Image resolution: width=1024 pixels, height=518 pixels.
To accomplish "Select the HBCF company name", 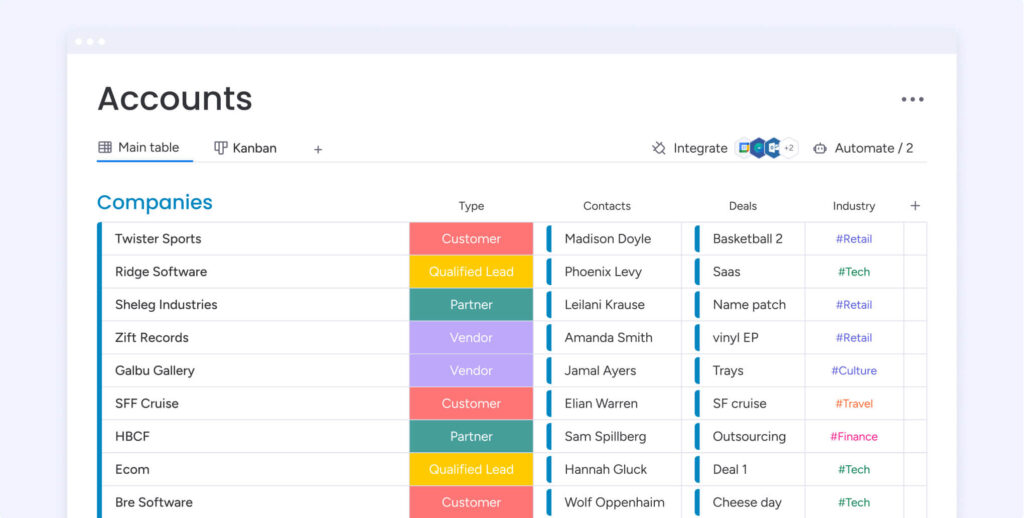I will click(132, 436).
